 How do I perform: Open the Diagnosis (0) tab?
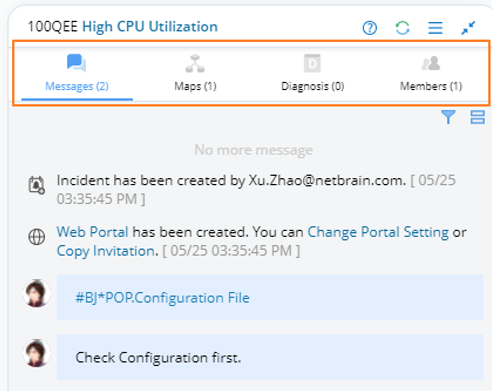(312, 74)
